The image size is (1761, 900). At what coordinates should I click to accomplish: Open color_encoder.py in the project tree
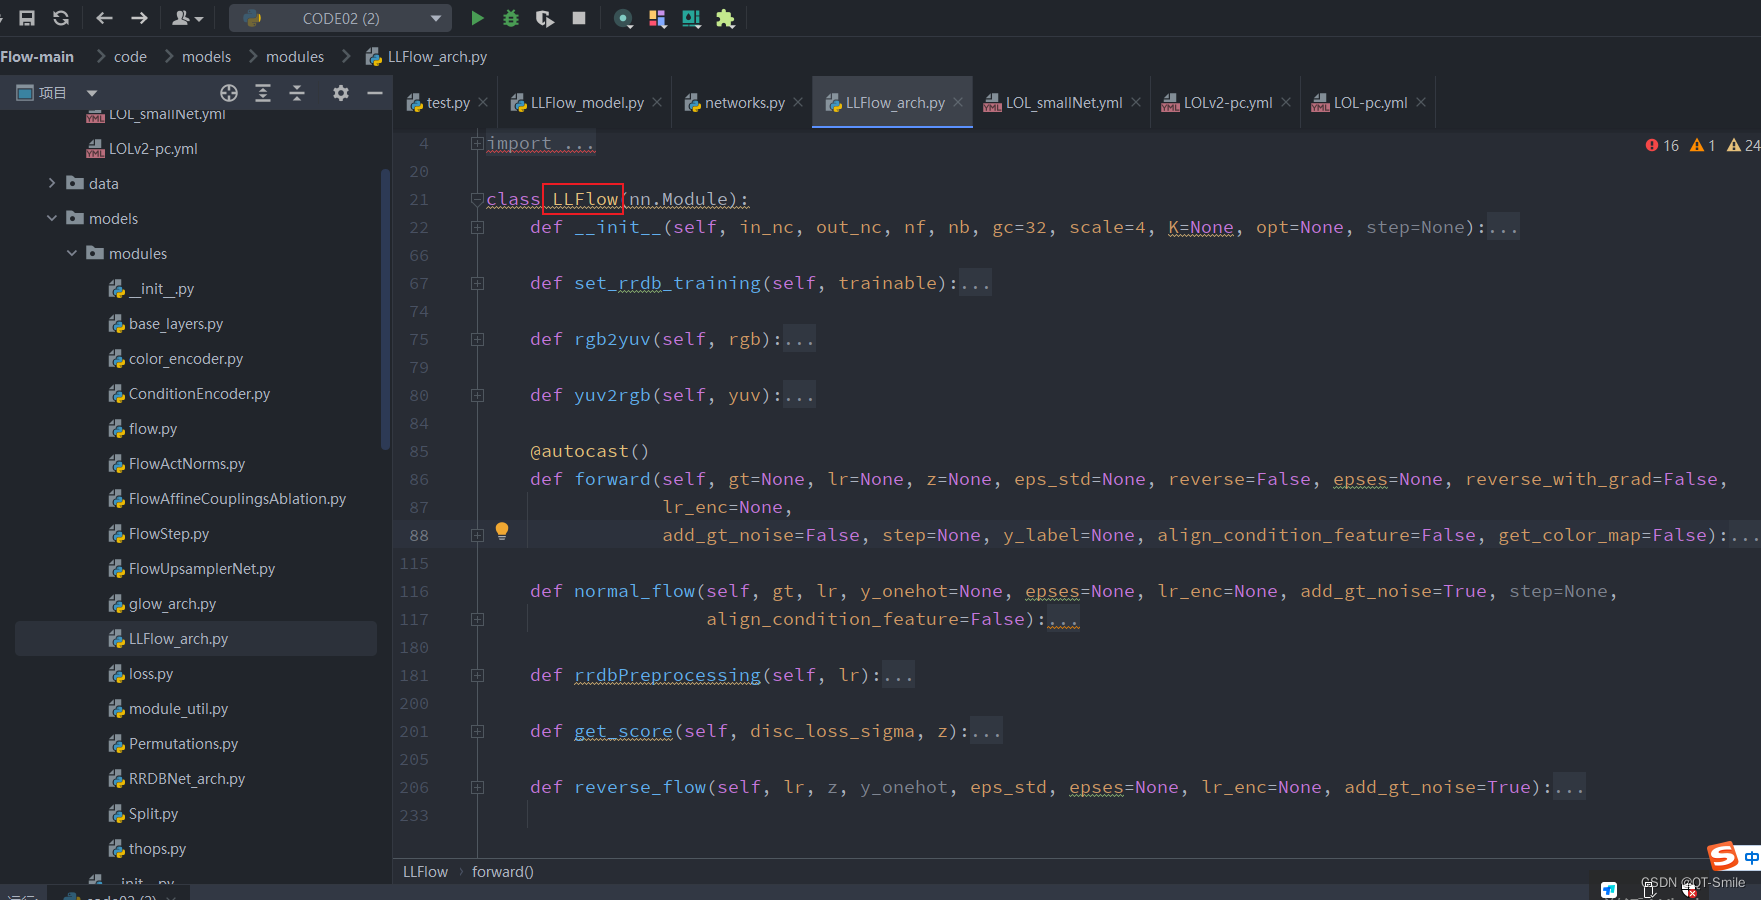pos(186,359)
